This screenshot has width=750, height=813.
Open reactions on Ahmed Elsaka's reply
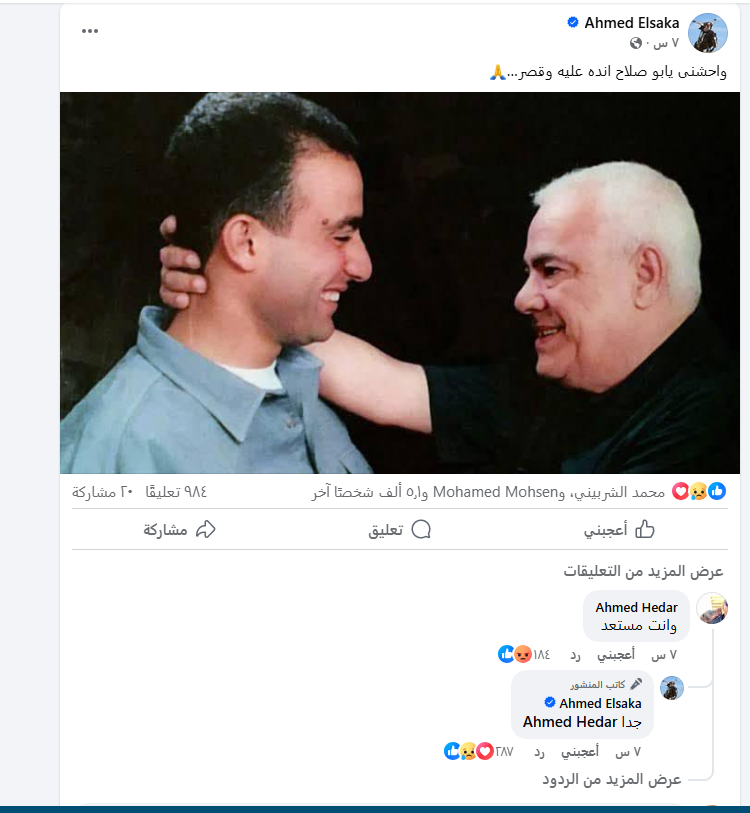point(478,751)
